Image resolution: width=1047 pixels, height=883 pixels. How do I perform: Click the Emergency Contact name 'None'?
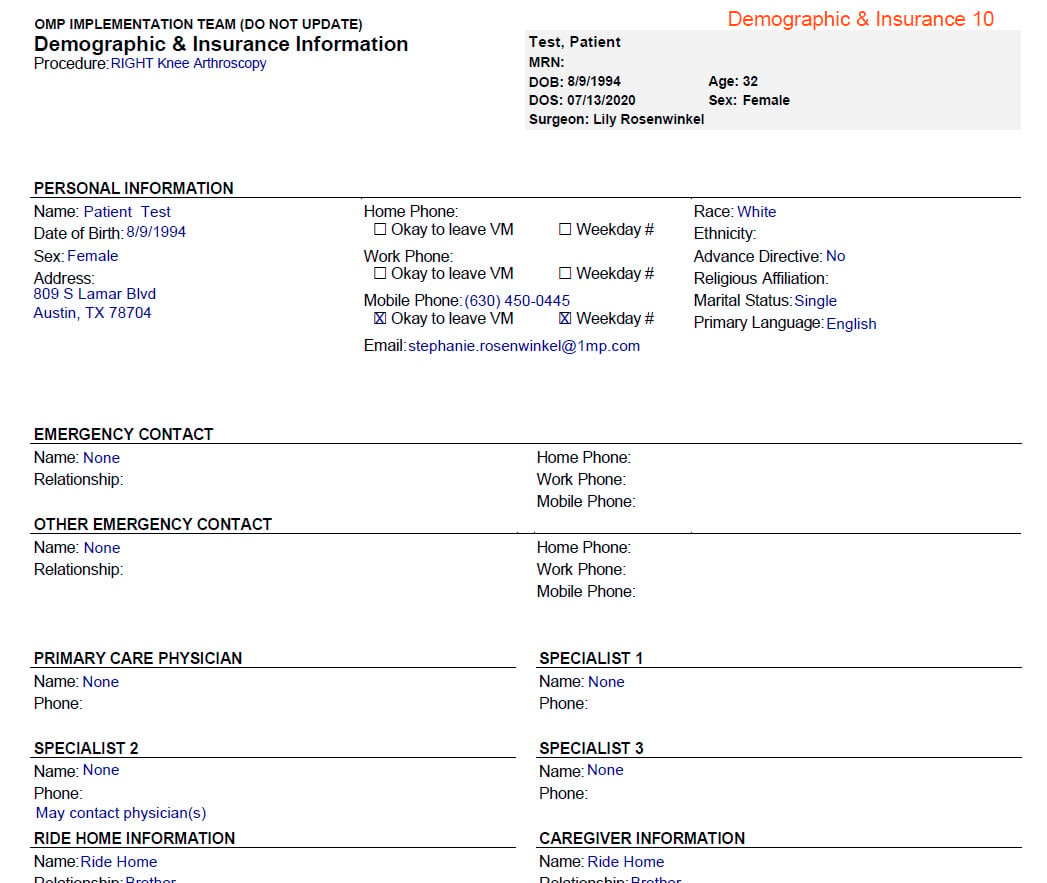point(101,458)
